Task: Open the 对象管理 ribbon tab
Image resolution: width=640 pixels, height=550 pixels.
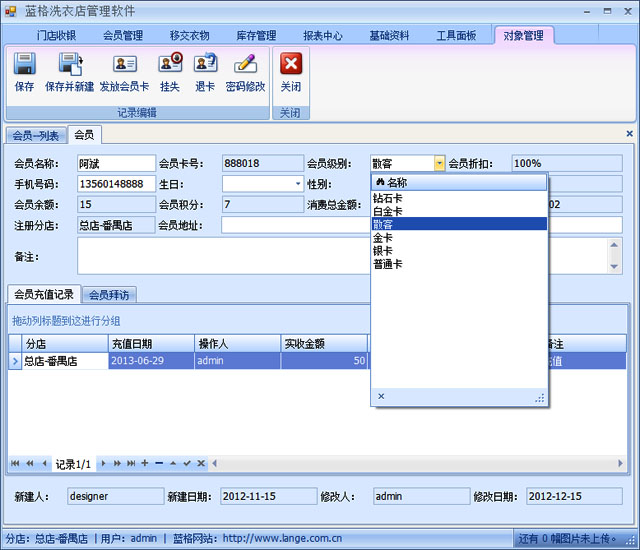Action: click(523, 35)
